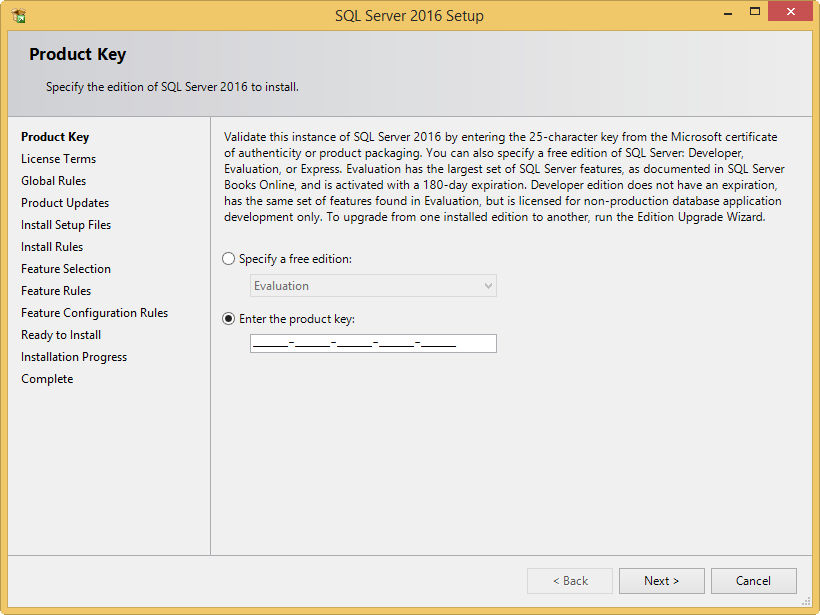Click the Specify the edition subtitle text
The image size is (820, 615).
coord(172,87)
